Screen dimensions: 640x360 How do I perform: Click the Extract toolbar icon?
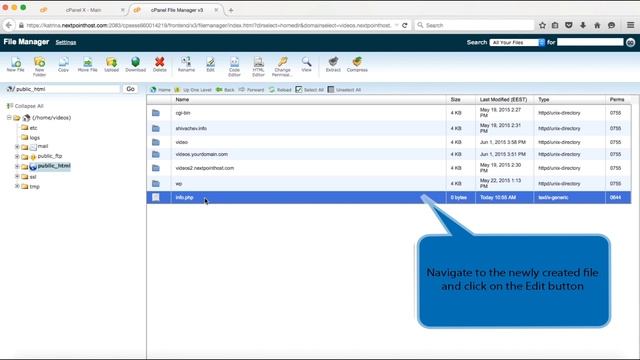pyautogui.click(x=333, y=64)
